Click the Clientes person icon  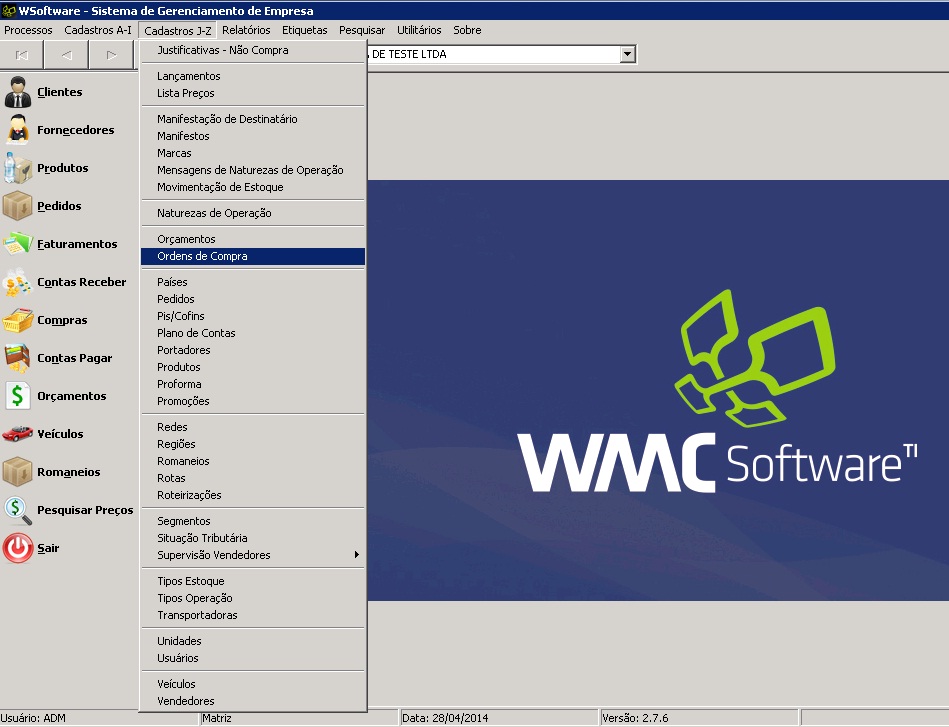[17, 92]
